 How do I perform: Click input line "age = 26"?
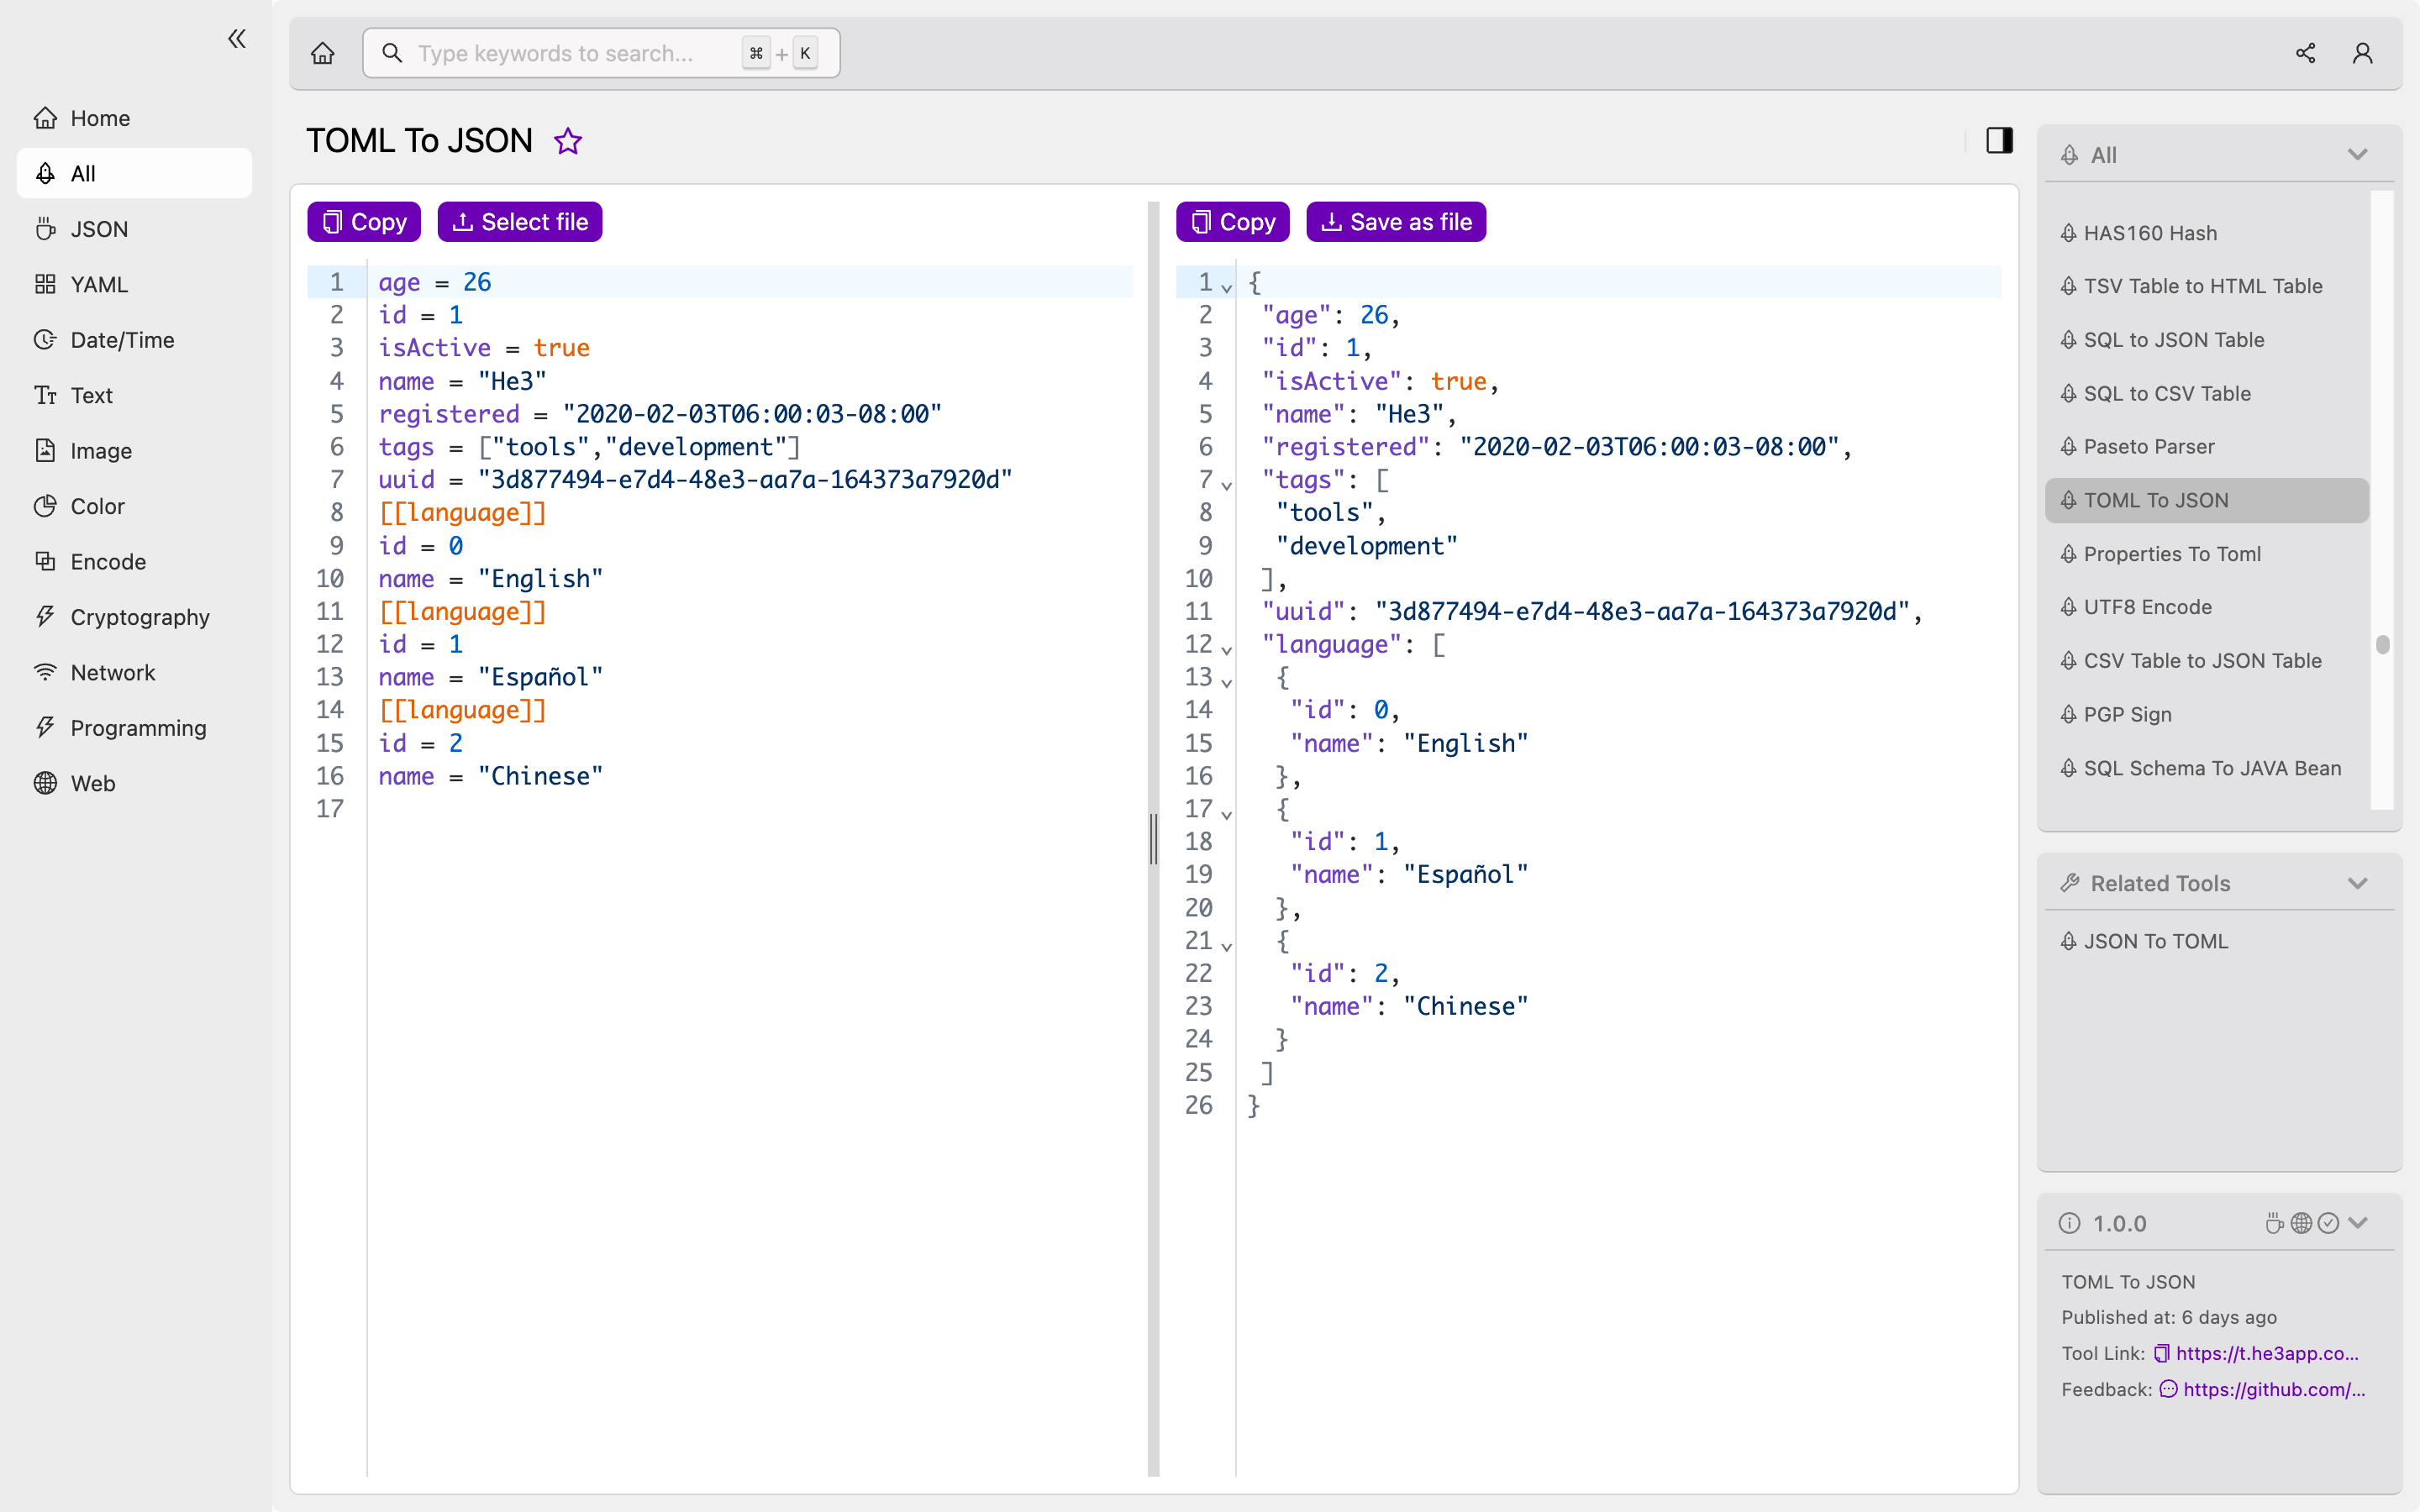434,282
